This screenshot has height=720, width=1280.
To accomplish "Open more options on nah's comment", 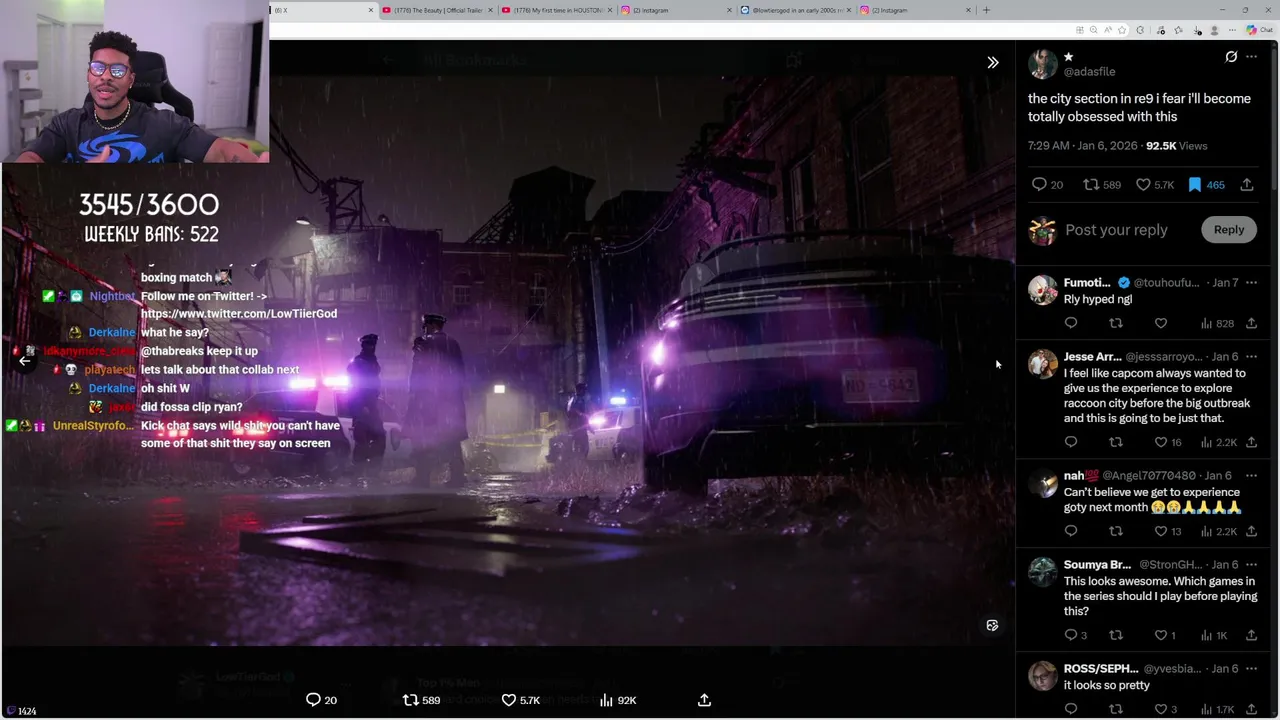I will tap(1251, 476).
